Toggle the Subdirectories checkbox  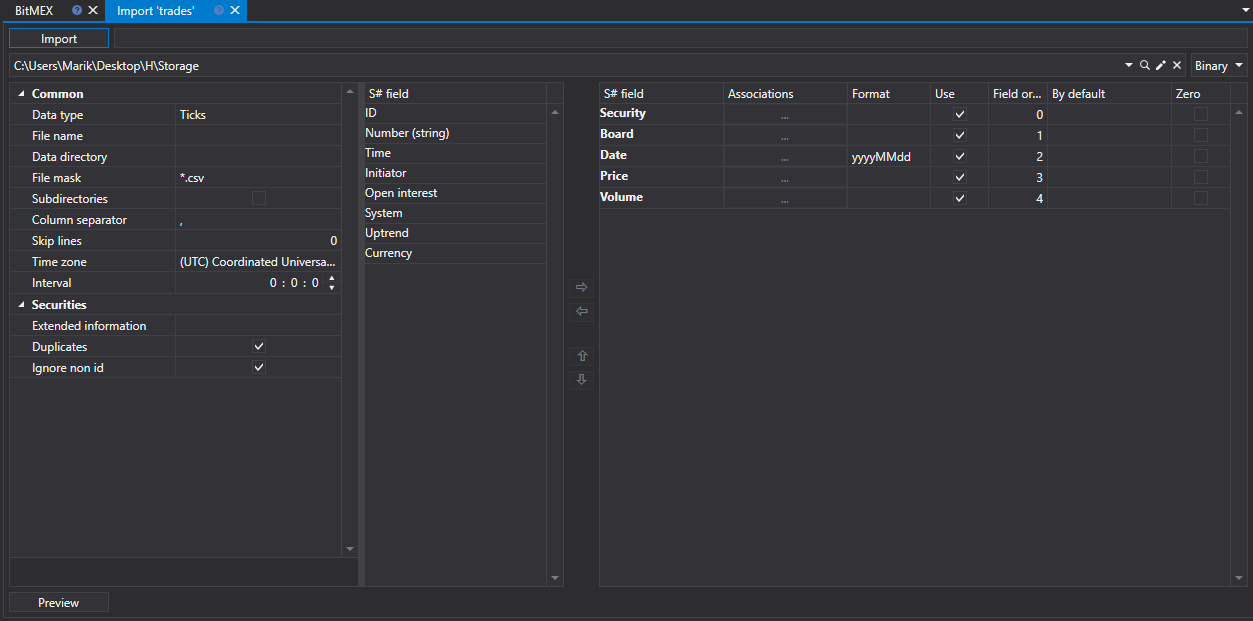tap(259, 198)
